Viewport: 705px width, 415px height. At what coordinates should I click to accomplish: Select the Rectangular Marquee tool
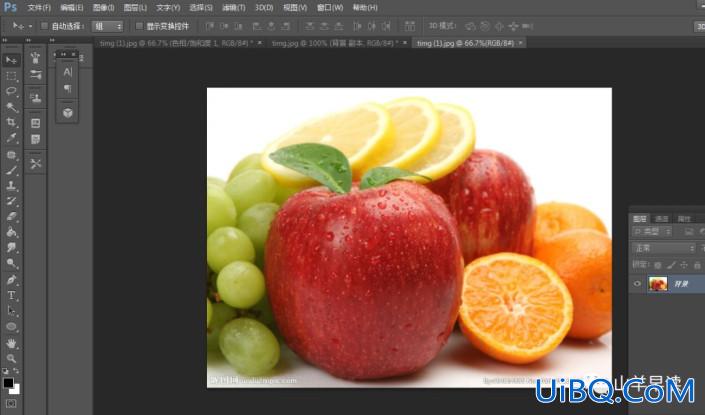point(11,76)
